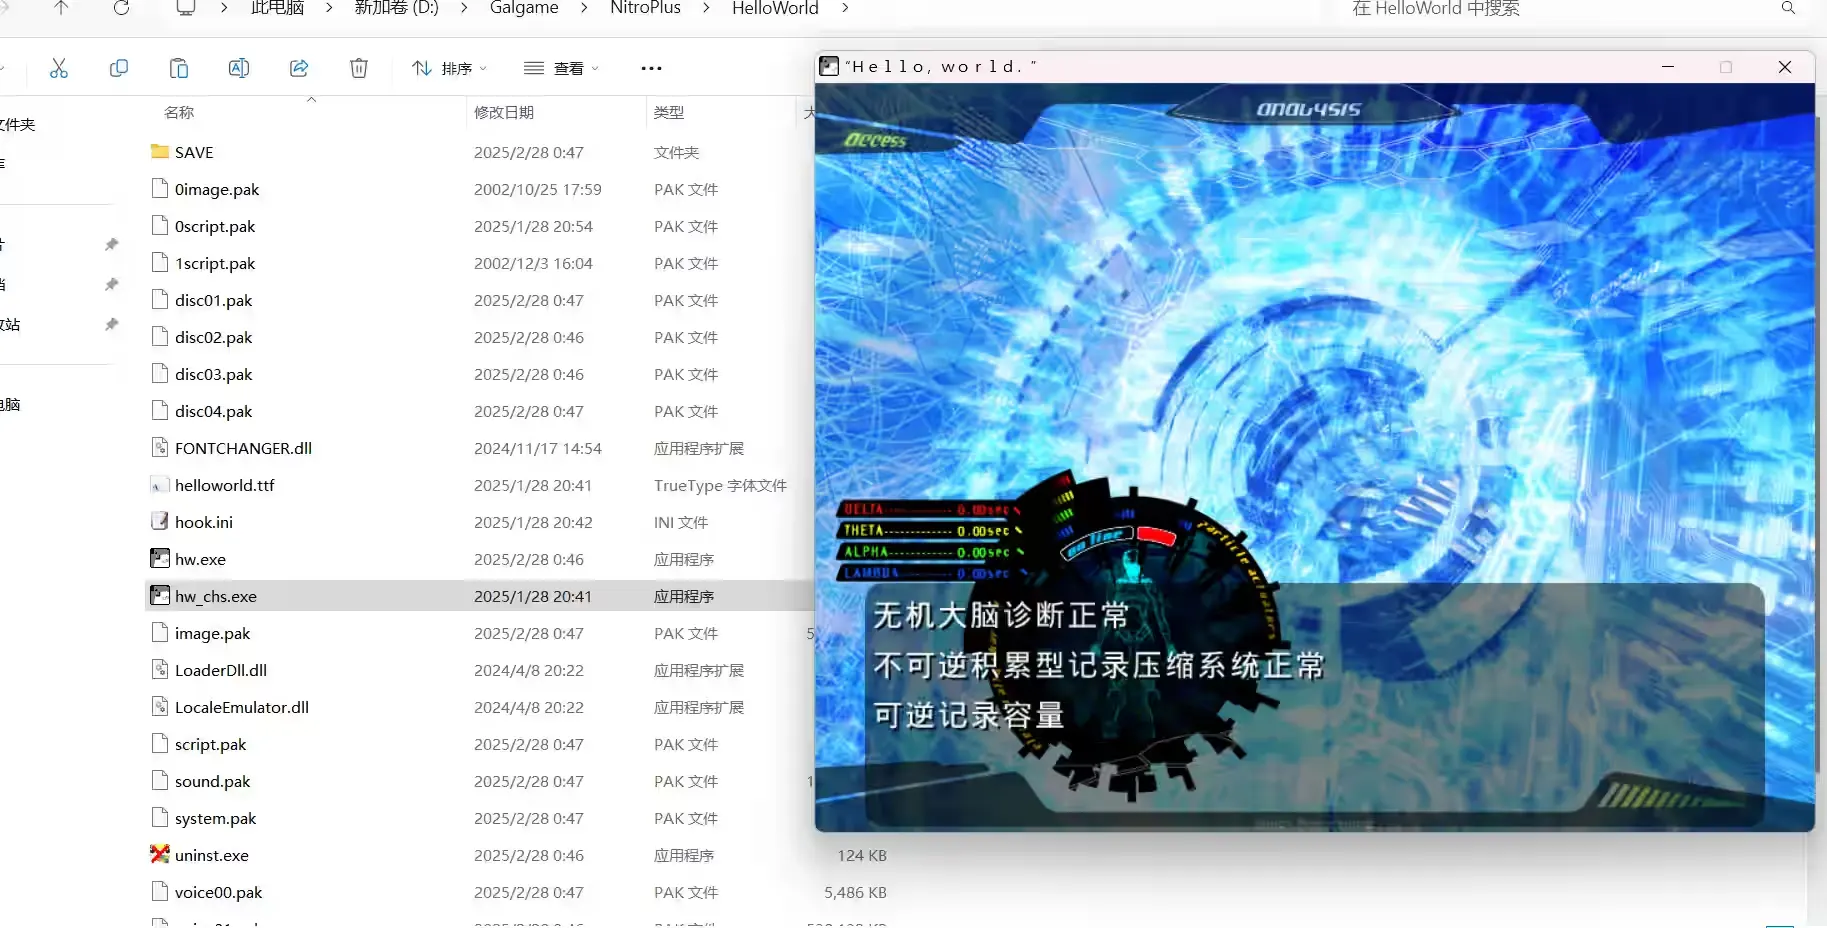Screen dimensions: 1827x928
Task: Select the SAVE folder icon
Action: [160, 152]
